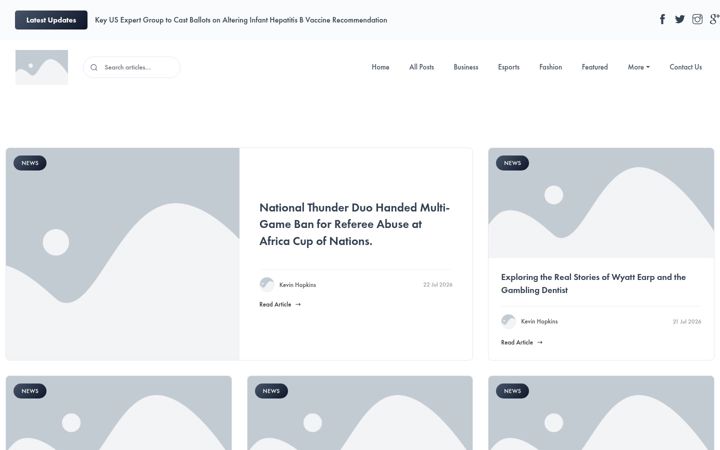Click Kevin Hopkins avatar in Wyatt Earp card
The width and height of the screenshot is (720, 450).
click(x=508, y=321)
